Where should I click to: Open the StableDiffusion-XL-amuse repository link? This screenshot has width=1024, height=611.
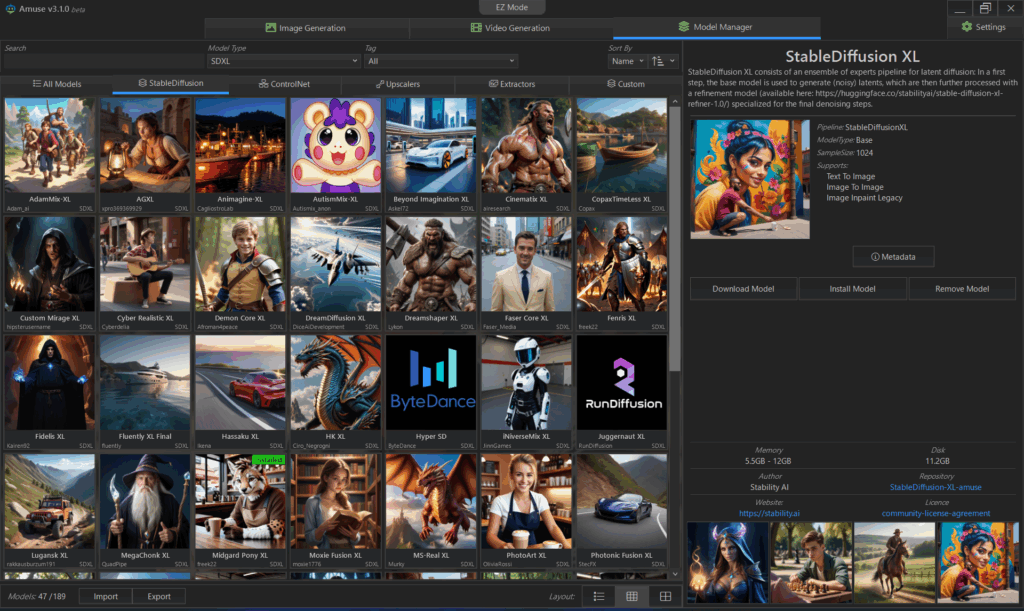(935, 487)
